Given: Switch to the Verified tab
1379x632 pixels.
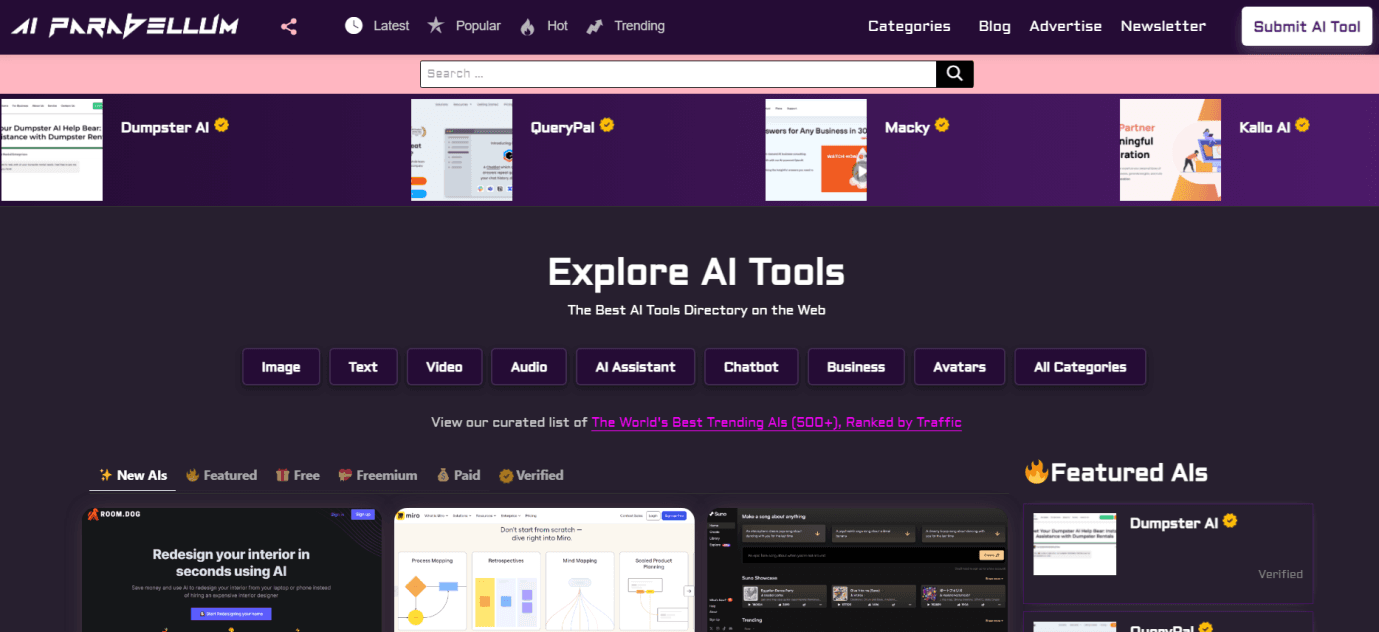Looking at the screenshot, I should pyautogui.click(x=531, y=475).
